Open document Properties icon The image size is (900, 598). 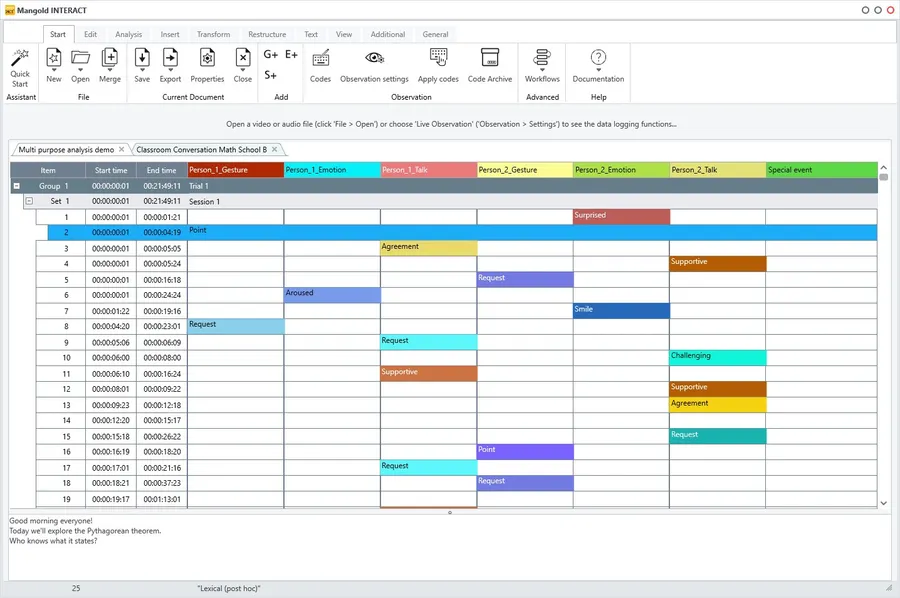click(207, 59)
